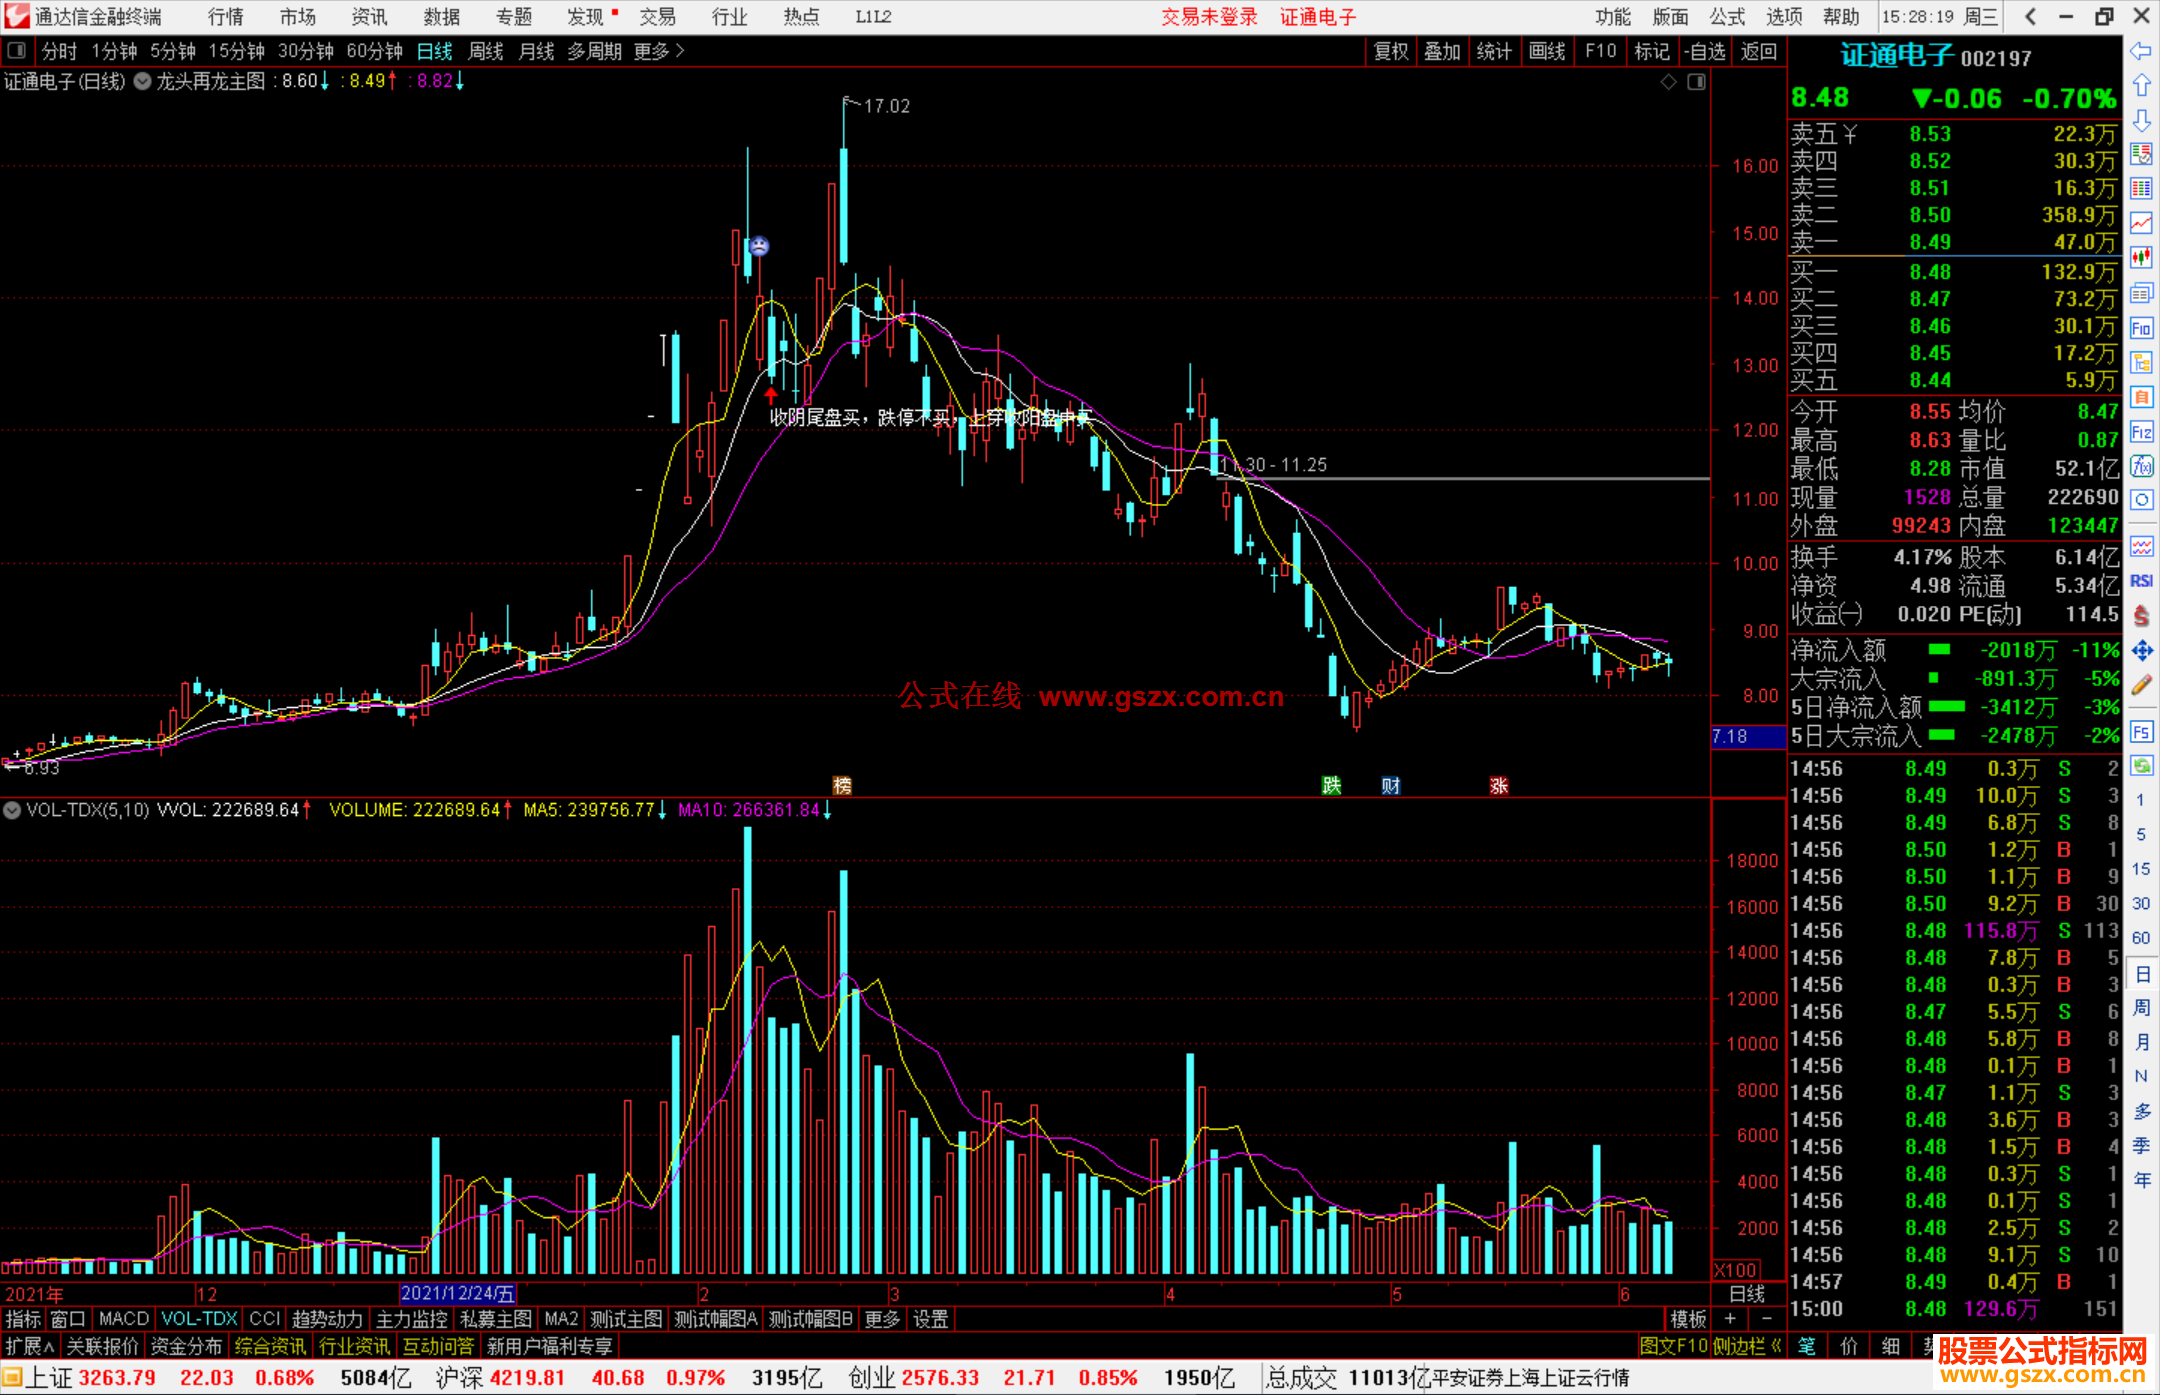
Task: Open the 日线 period selector at bottom right of chart
Action: pos(1747,1294)
